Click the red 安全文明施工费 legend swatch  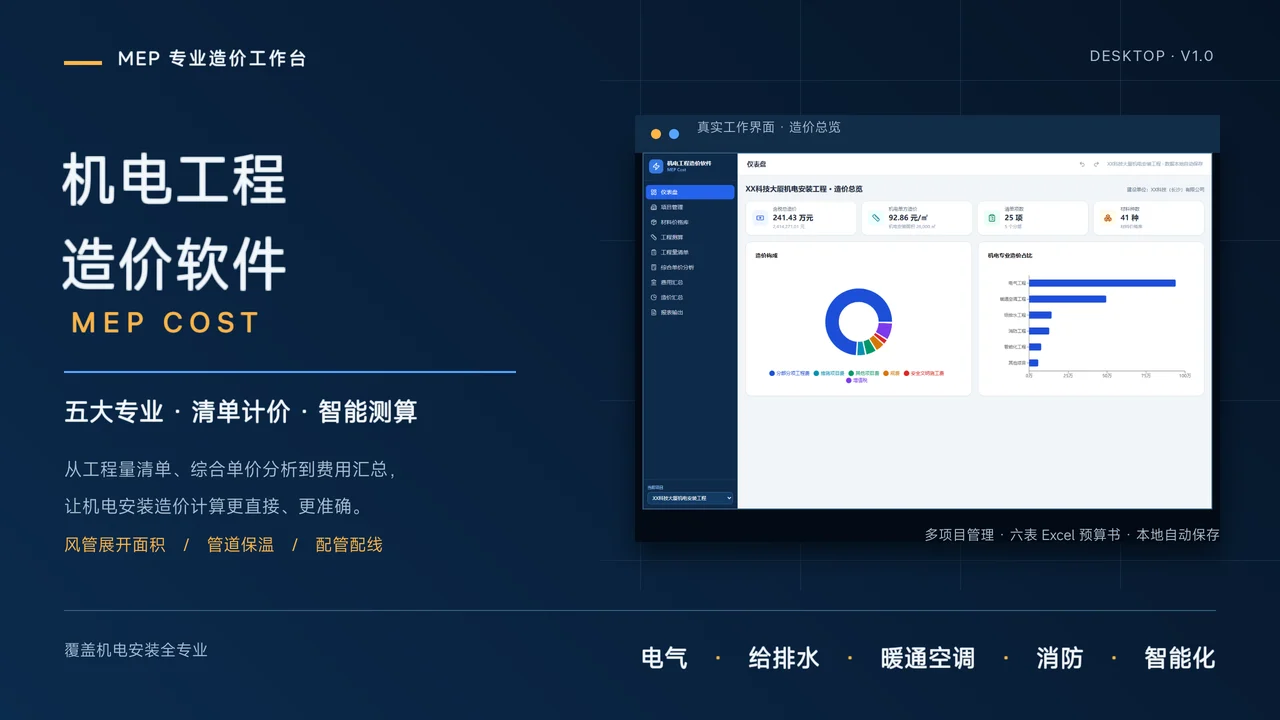click(x=907, y=373)
